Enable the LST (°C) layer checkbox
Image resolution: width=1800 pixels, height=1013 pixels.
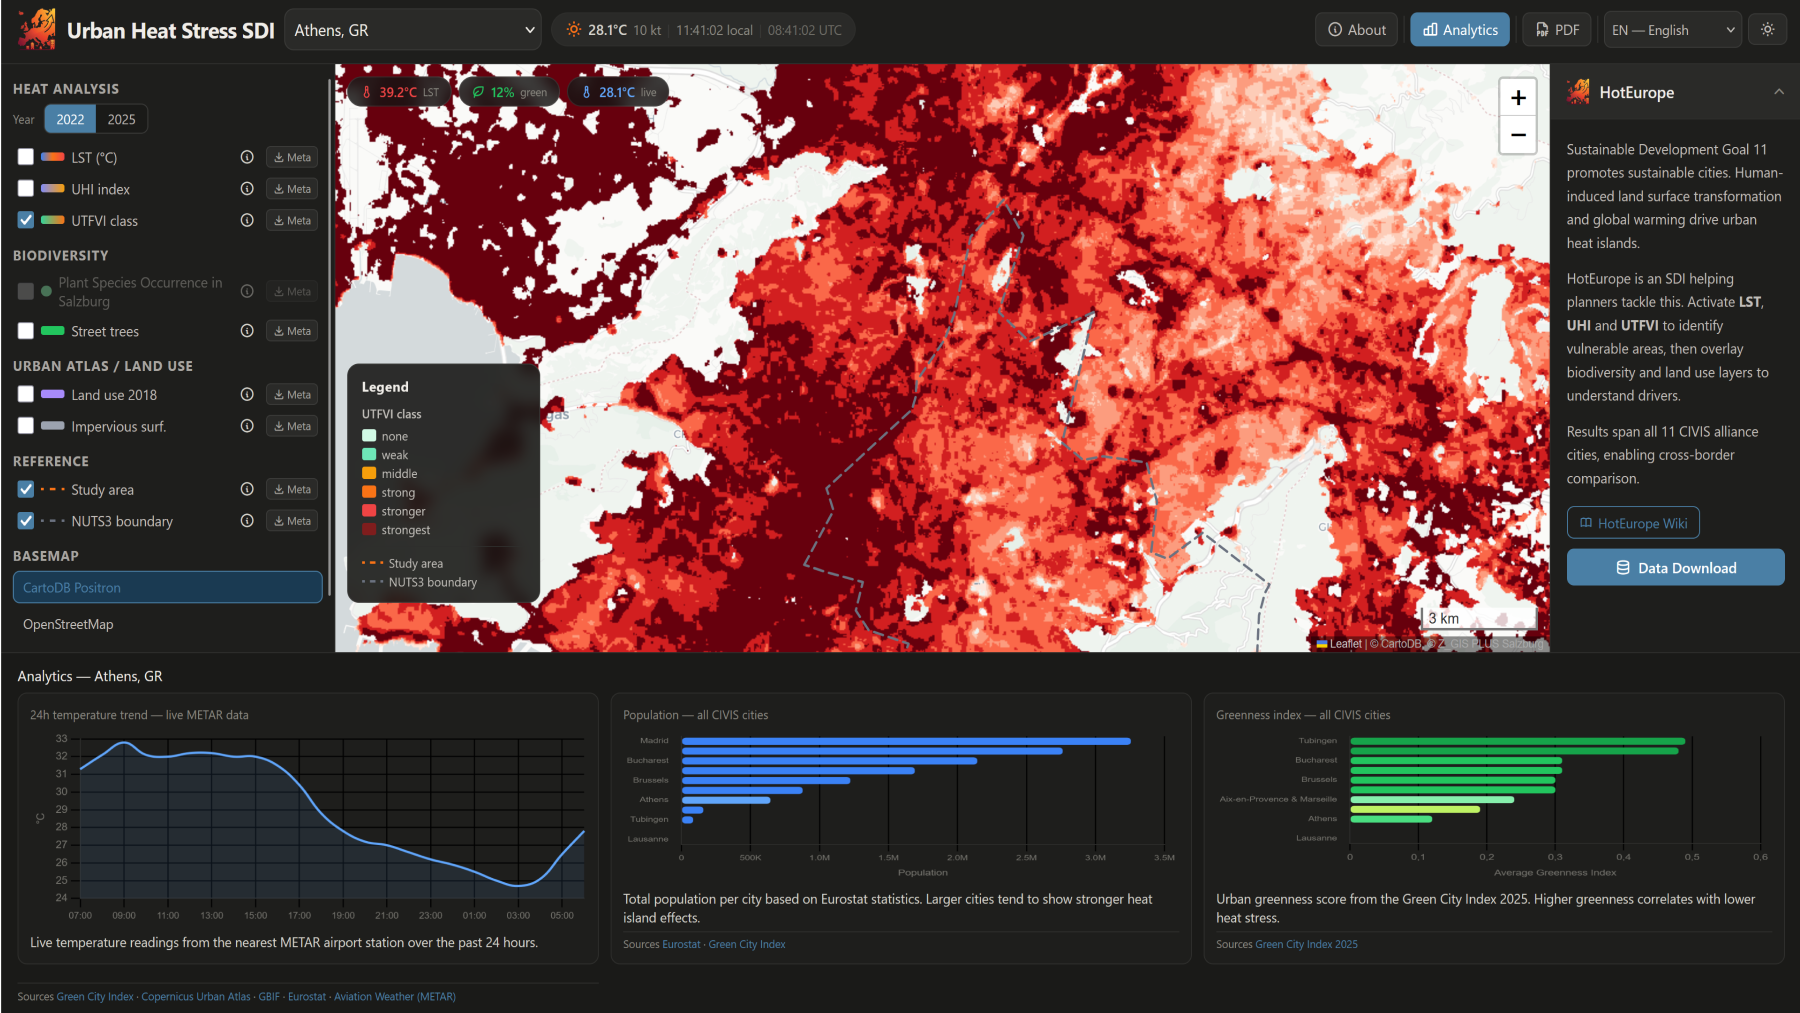click(26, 157)
